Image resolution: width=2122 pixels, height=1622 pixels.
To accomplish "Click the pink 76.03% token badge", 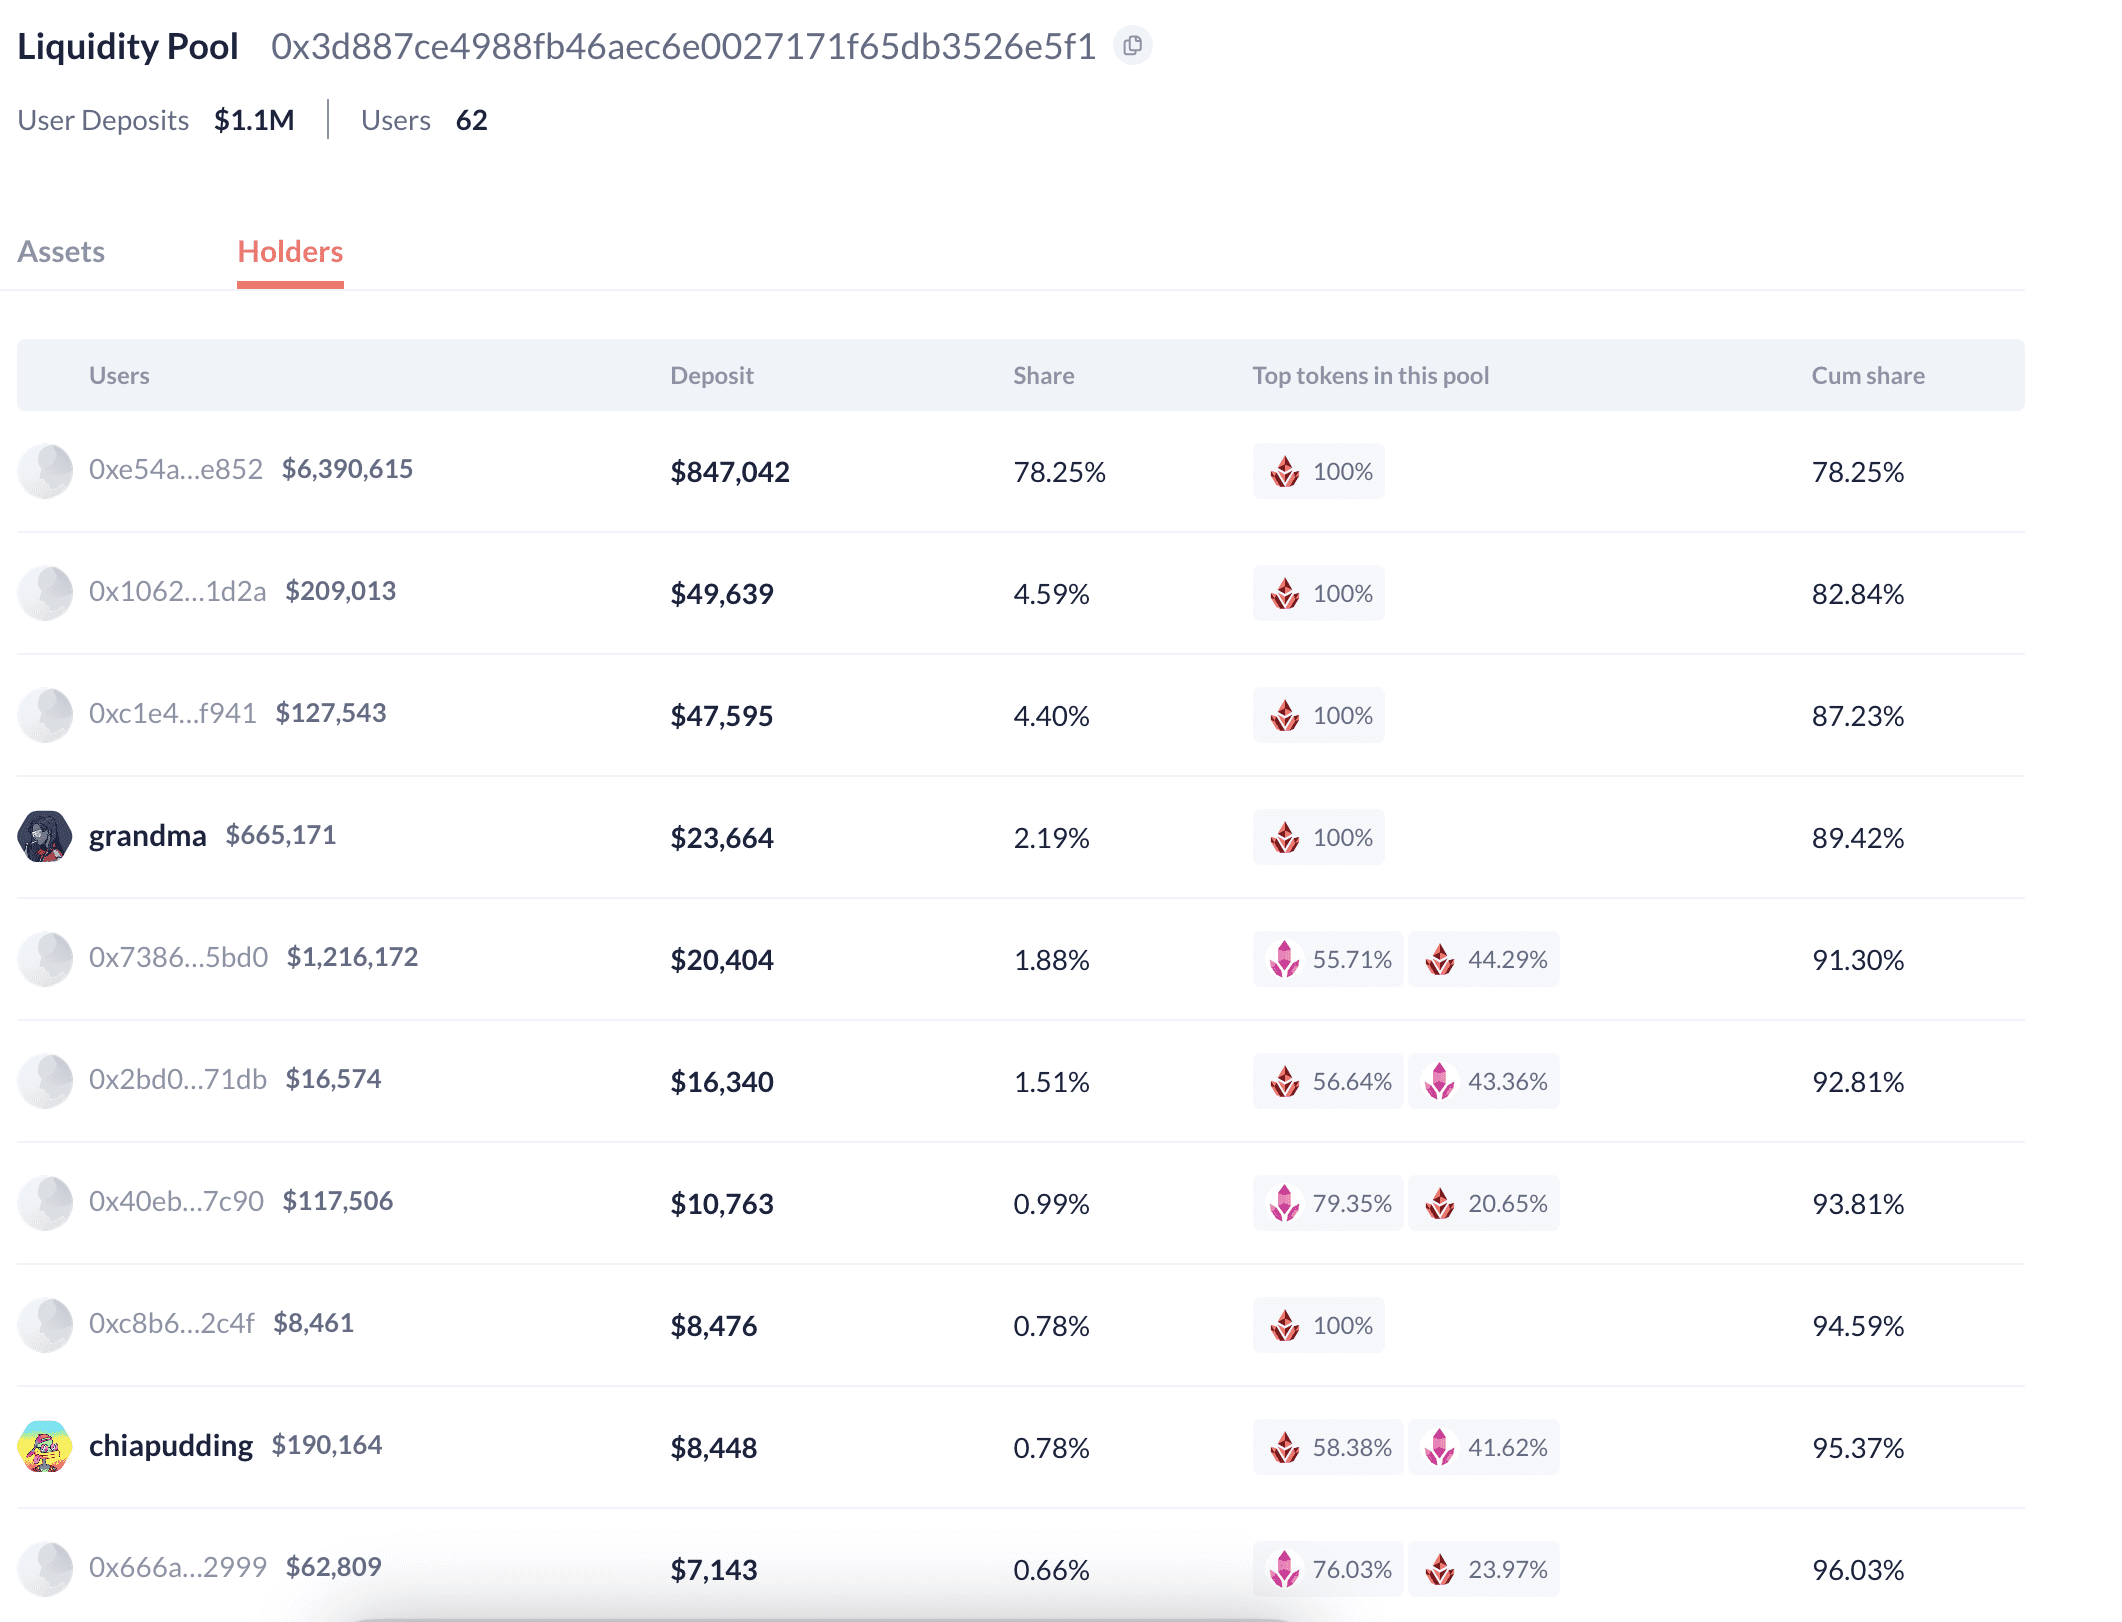I will pyautogui.click(x=1328, y=1569).
